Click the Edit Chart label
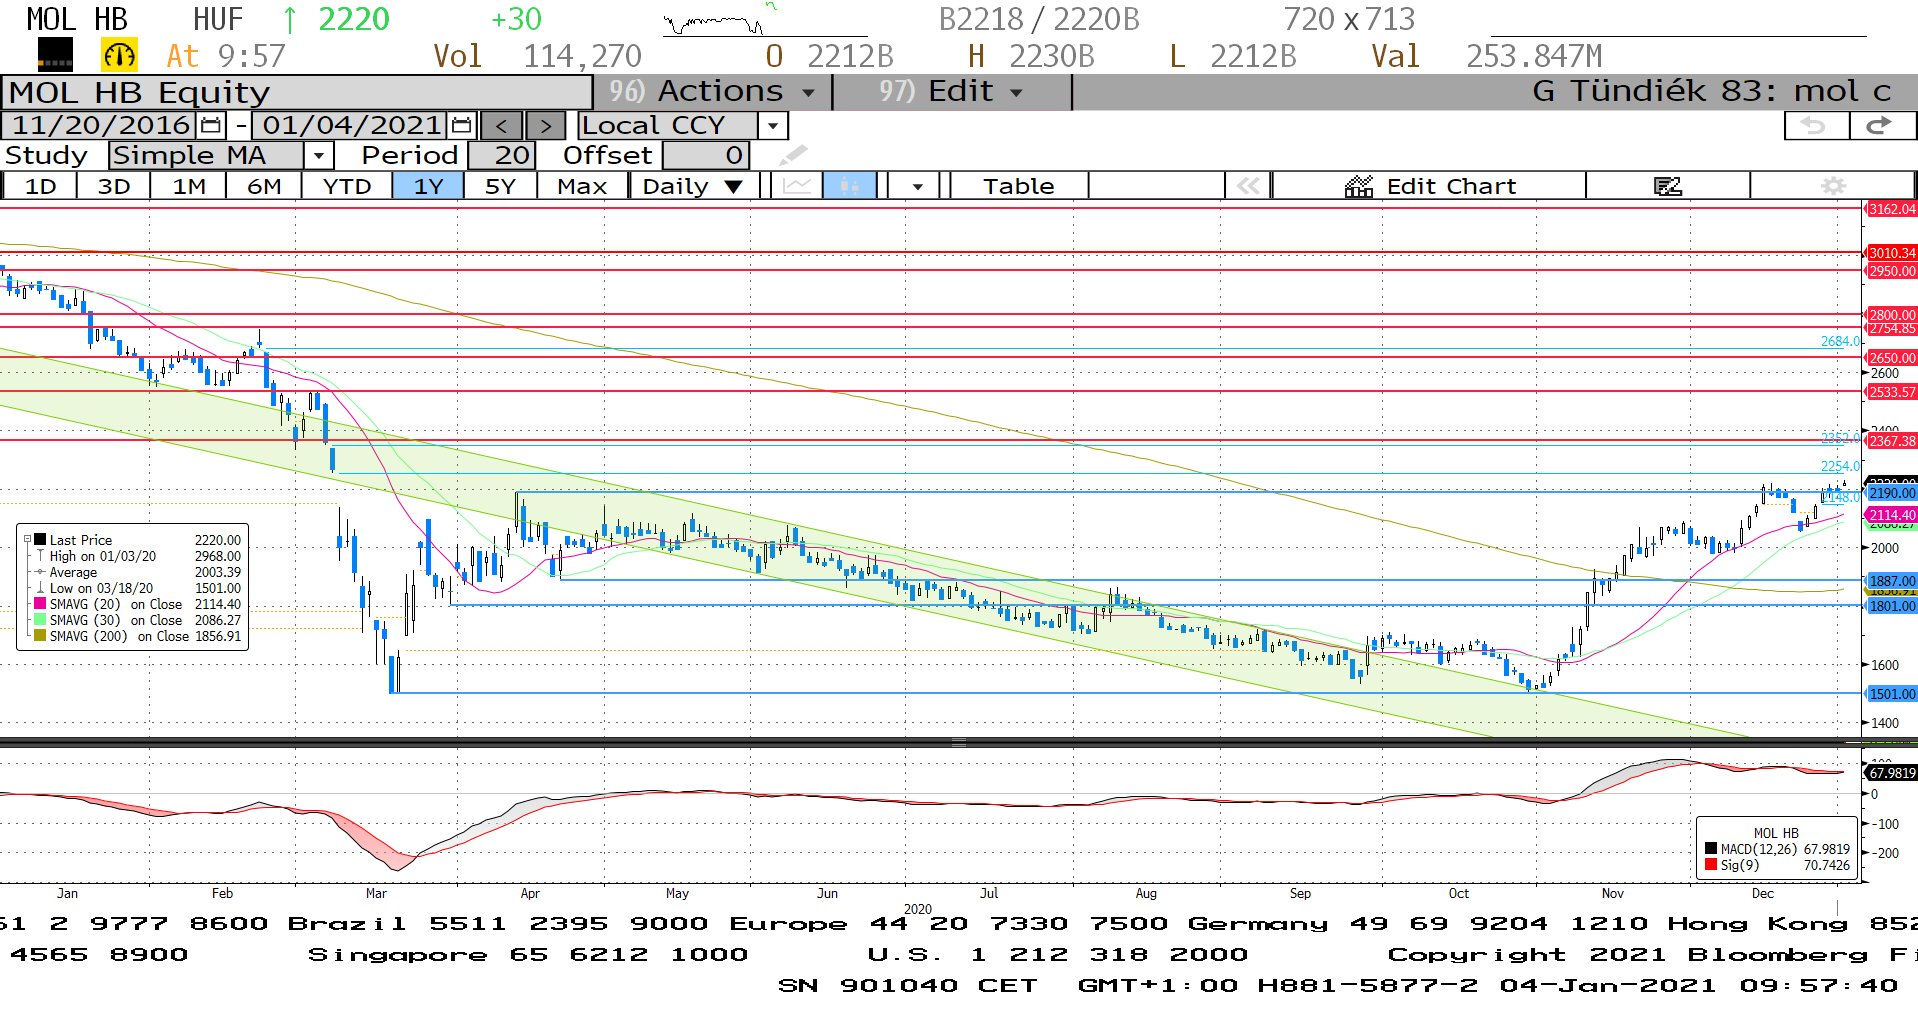Screen dimensions: 1918x1025 [x=1451, y=186]
